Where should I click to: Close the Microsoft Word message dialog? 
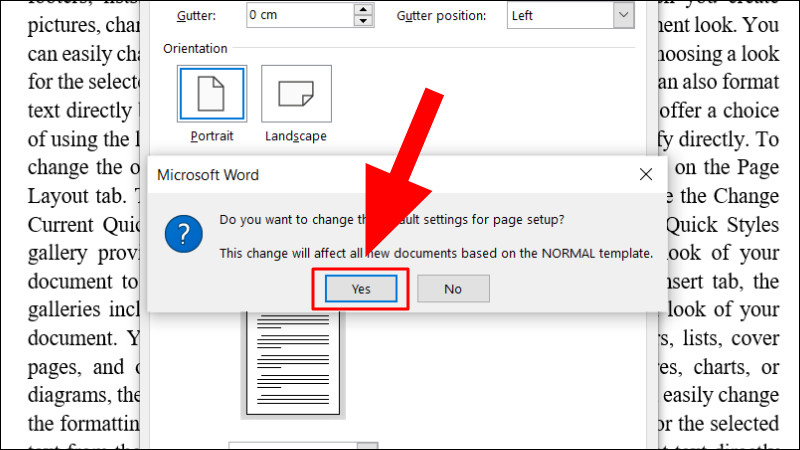point(646,174)
